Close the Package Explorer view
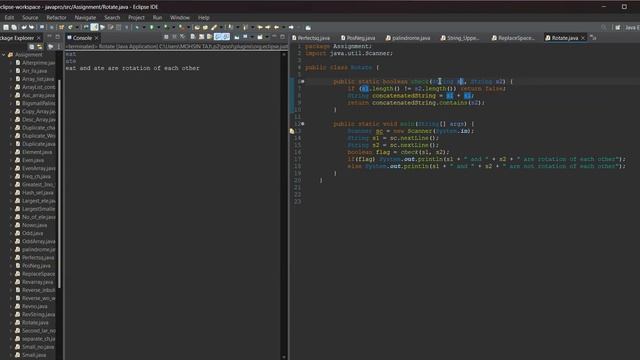Image resolution: width=640 pixels, height=360 pixels. point(39,38)
